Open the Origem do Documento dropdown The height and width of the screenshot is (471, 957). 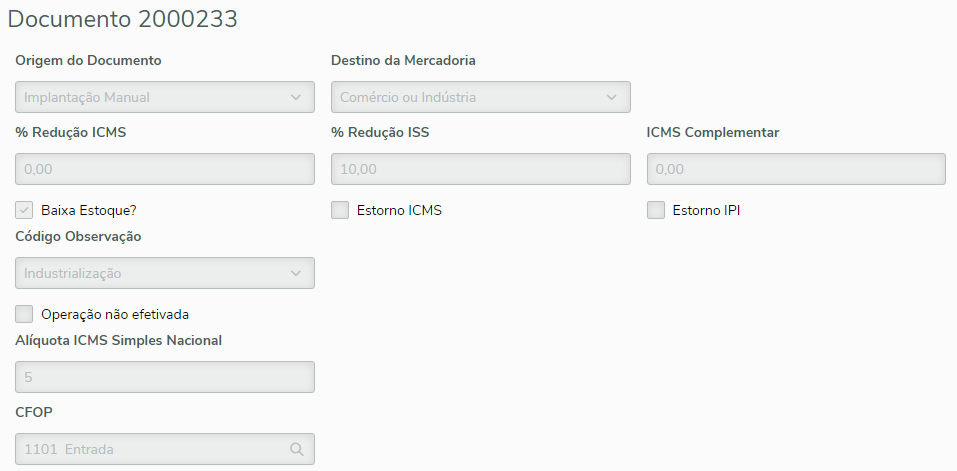pos(165,97)
